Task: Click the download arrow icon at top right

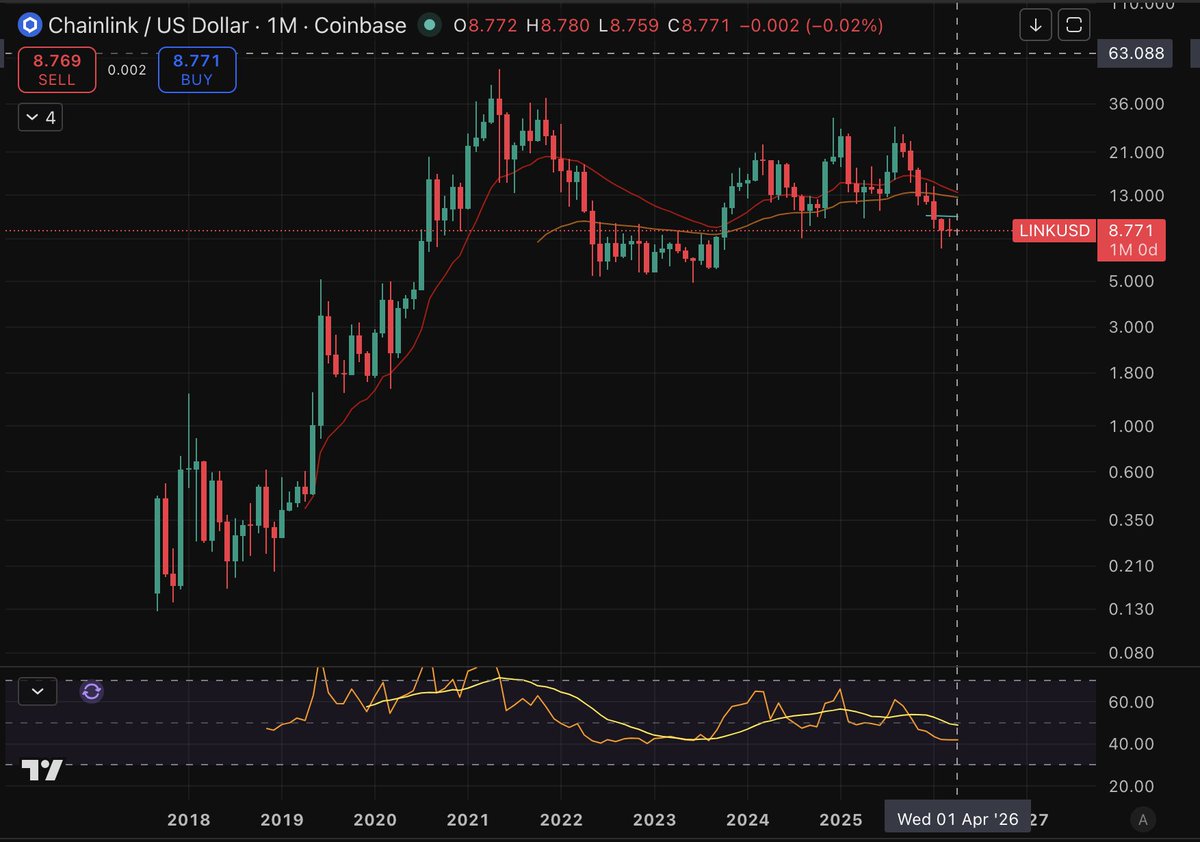Action: 1037,24
